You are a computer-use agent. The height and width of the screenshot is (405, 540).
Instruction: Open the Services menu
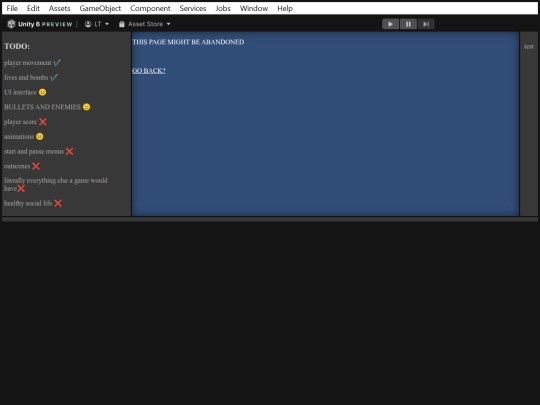tap(193, 8)
